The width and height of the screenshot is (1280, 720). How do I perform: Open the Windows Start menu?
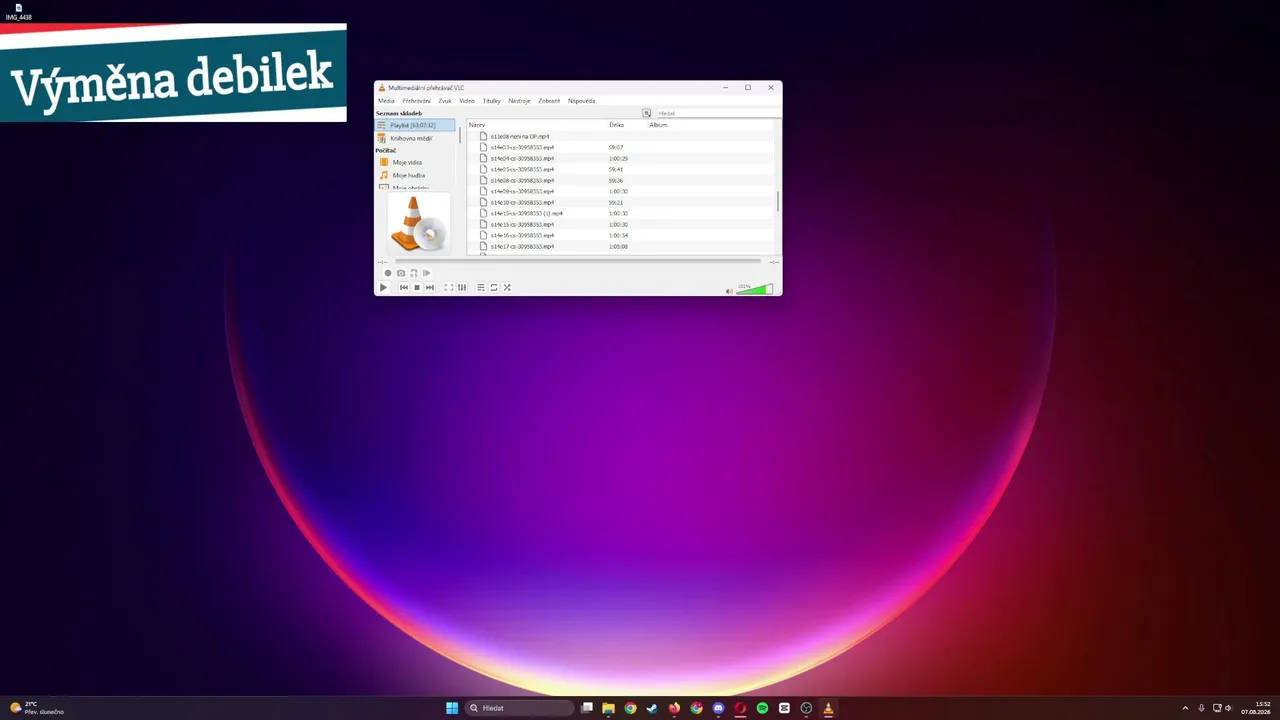pyautogui.click(x=452, y=708)
